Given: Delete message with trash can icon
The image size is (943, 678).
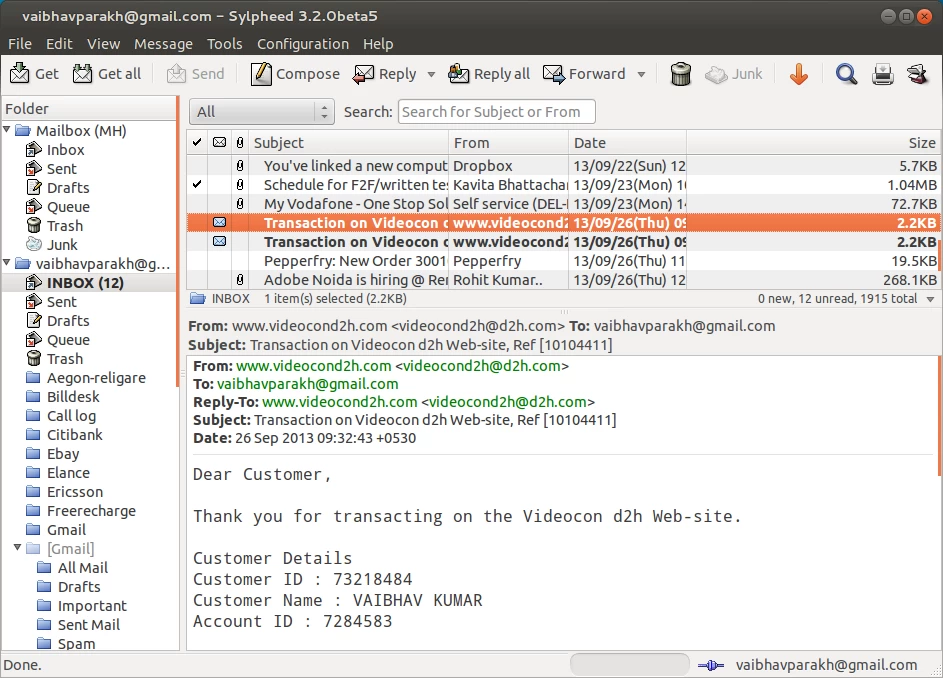Looking at the screenshot, I should [x=681, y=74].
